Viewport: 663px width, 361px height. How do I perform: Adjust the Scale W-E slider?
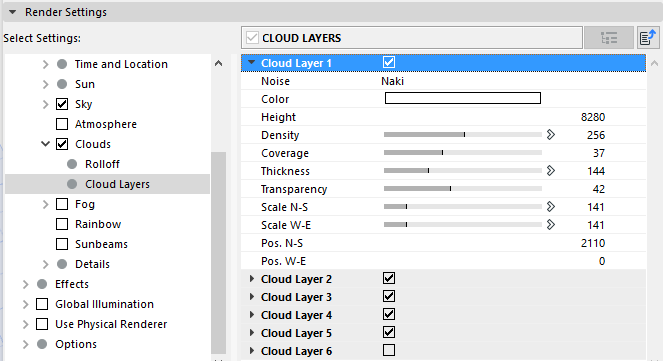463,224
